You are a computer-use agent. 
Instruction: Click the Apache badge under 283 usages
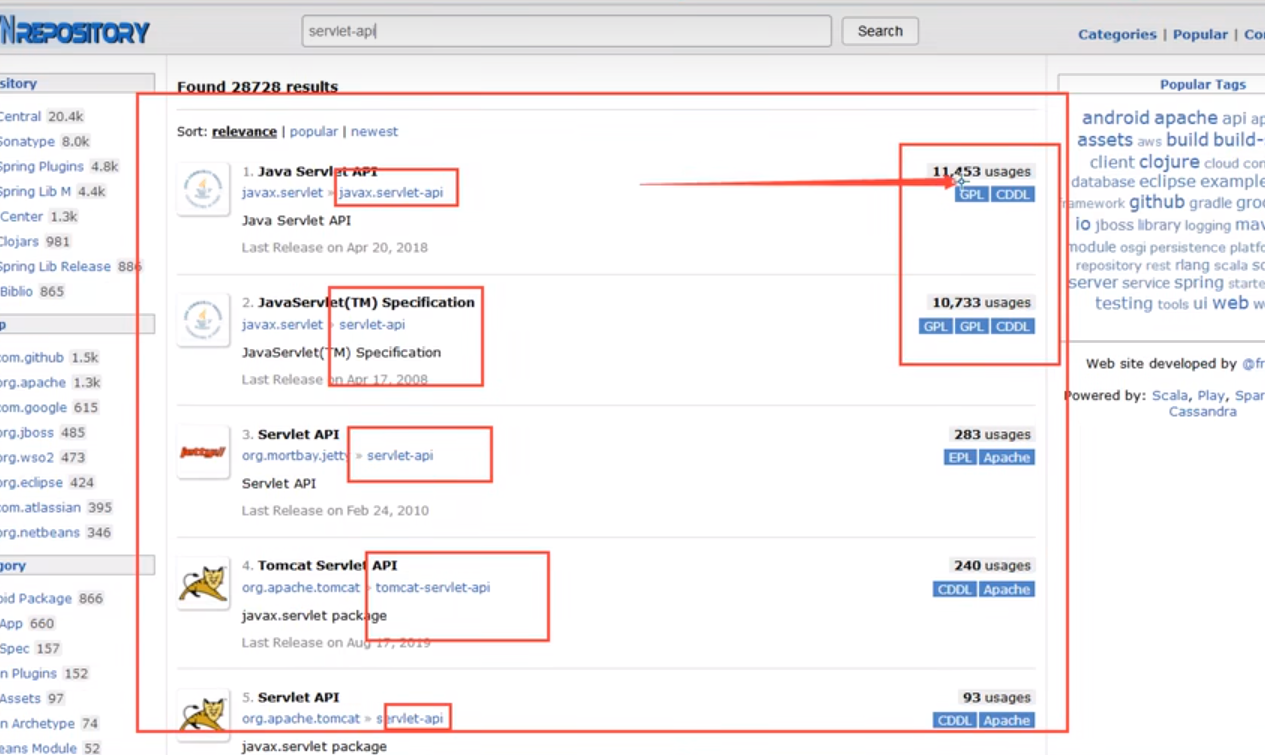[x=1006, y=457]
